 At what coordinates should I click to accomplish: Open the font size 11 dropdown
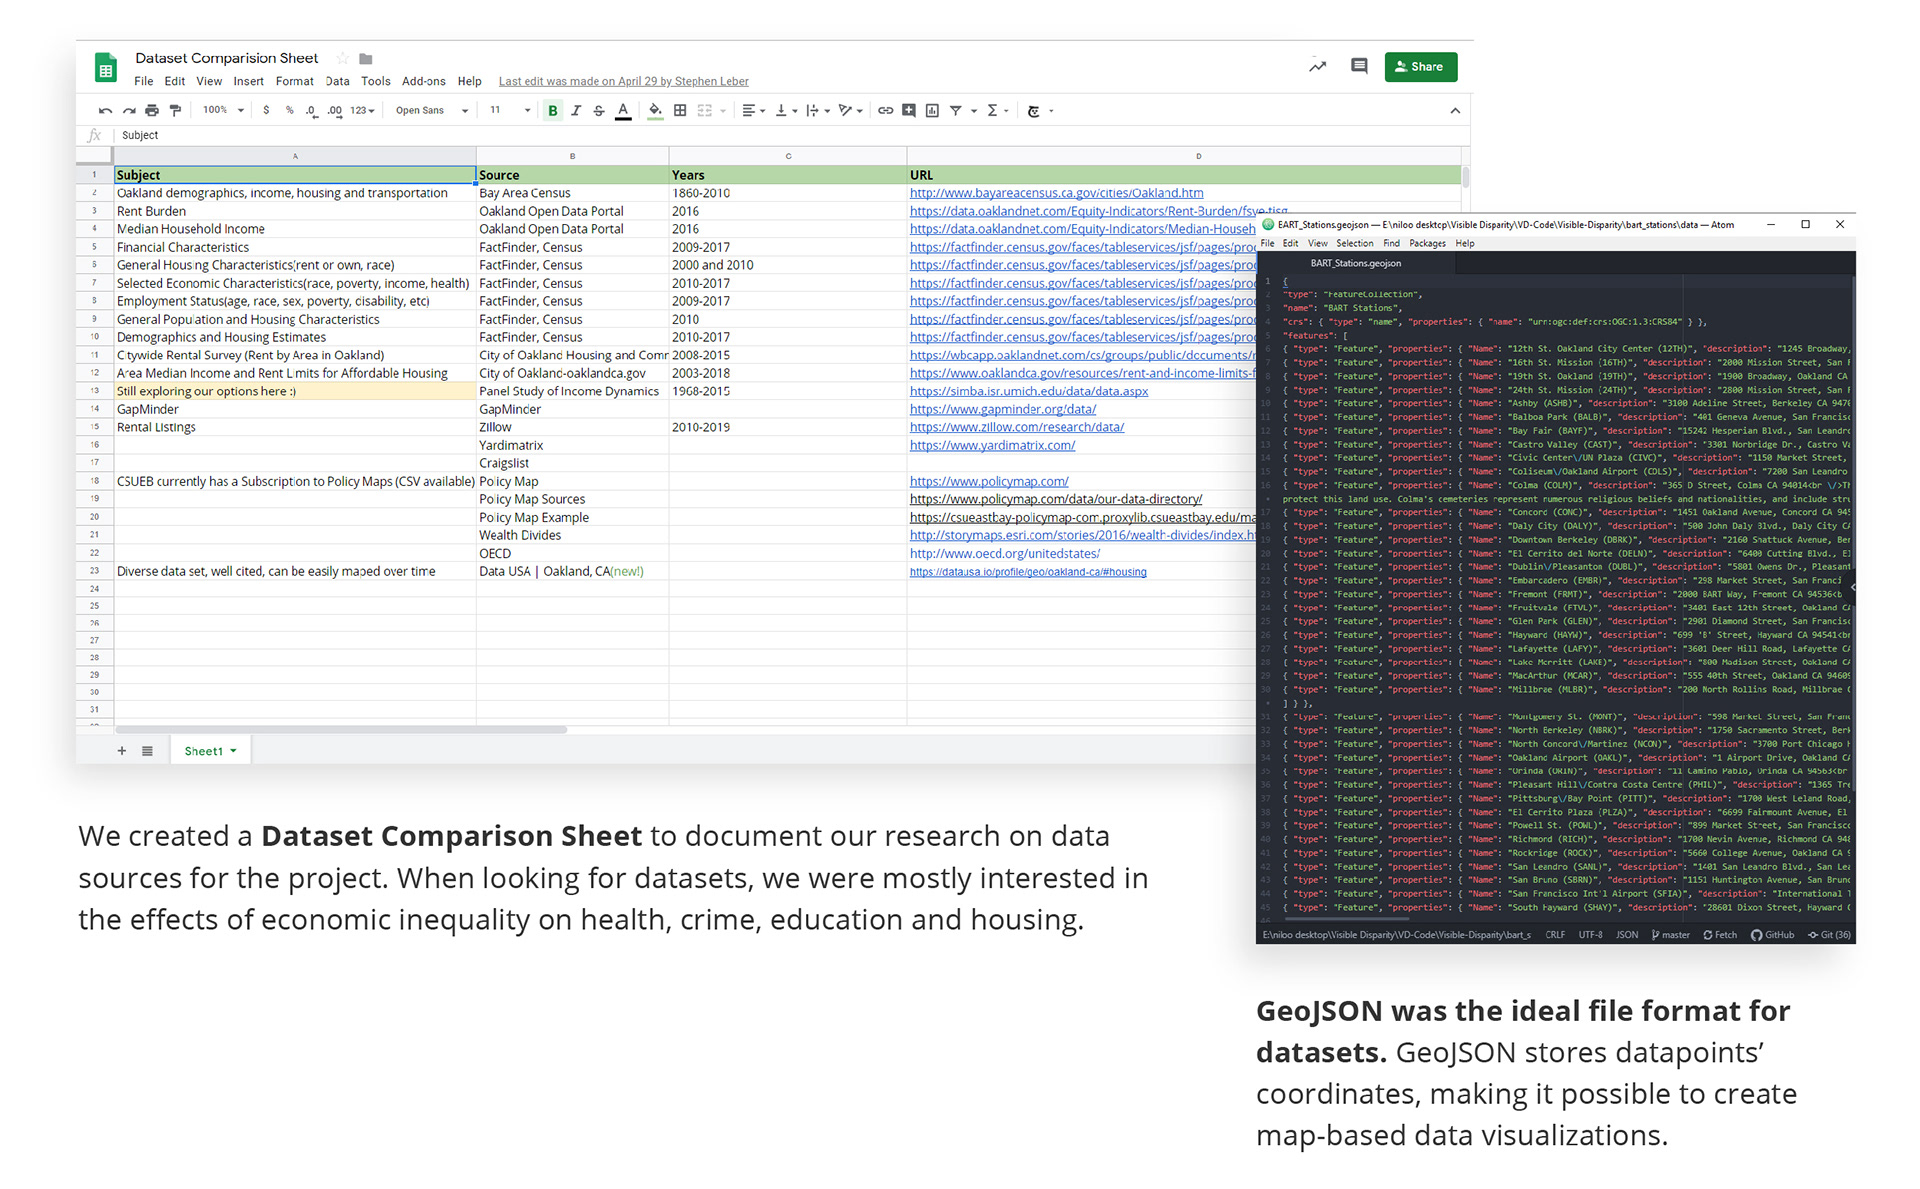[x=510, y=111]
